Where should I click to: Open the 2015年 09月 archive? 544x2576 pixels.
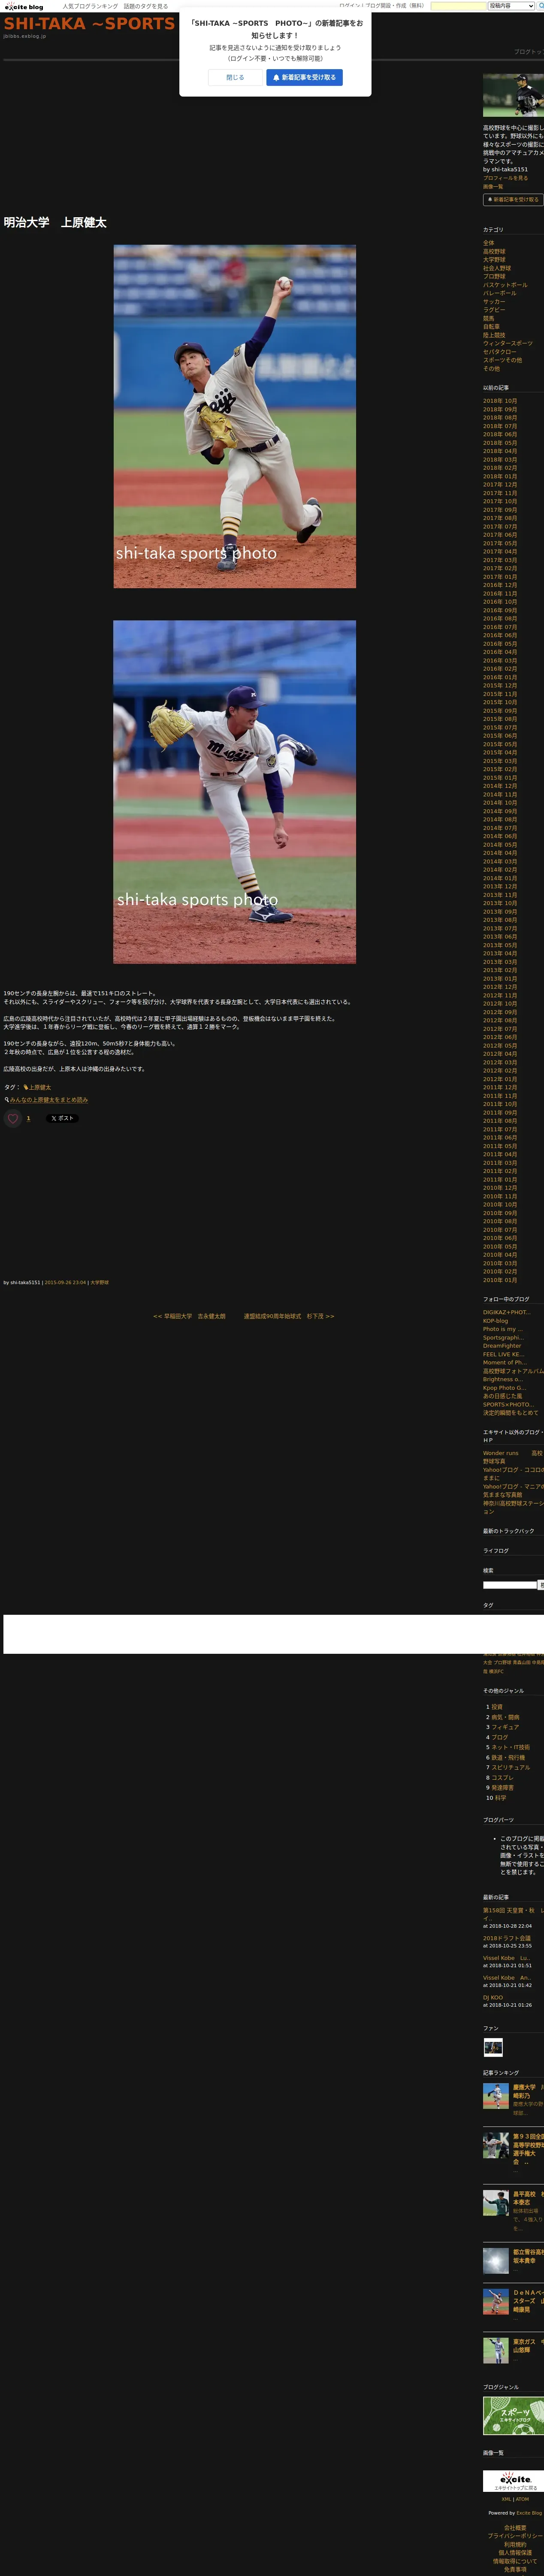coord(500,711)
